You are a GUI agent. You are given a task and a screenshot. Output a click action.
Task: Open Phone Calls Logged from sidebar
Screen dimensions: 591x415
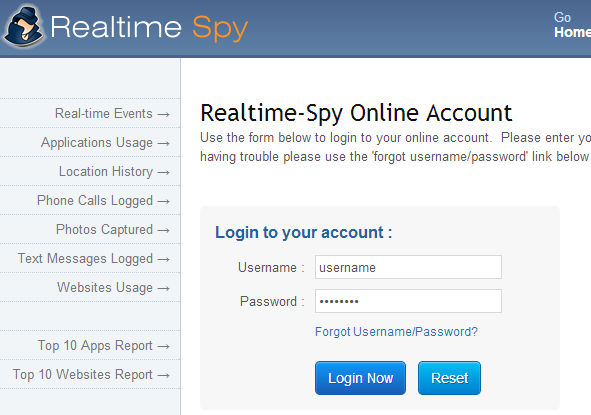point(103,201)
